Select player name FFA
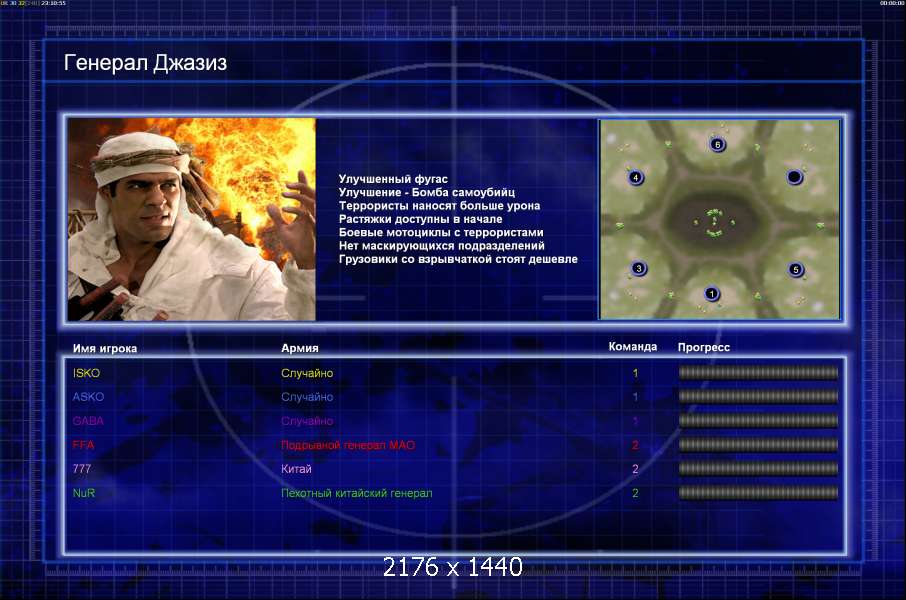This screenshot has width=906, height=600. pos(83,445)
